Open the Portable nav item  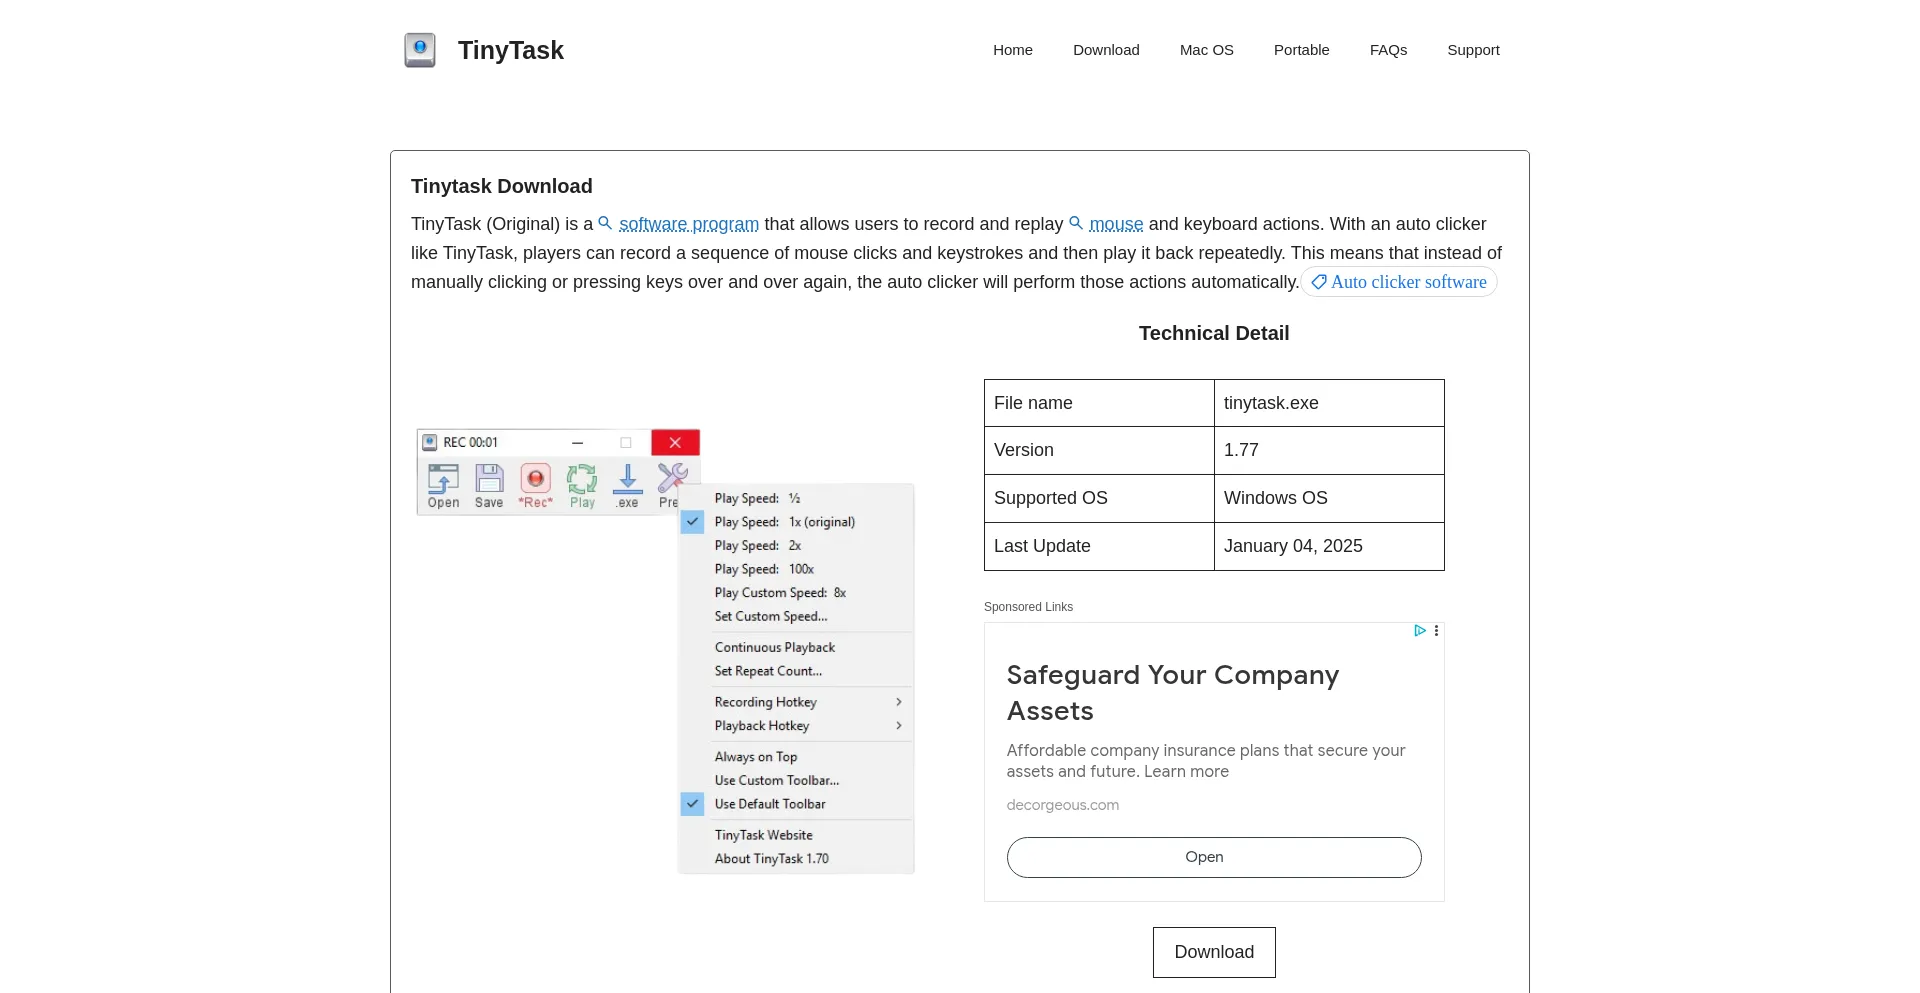point(1302,50)
